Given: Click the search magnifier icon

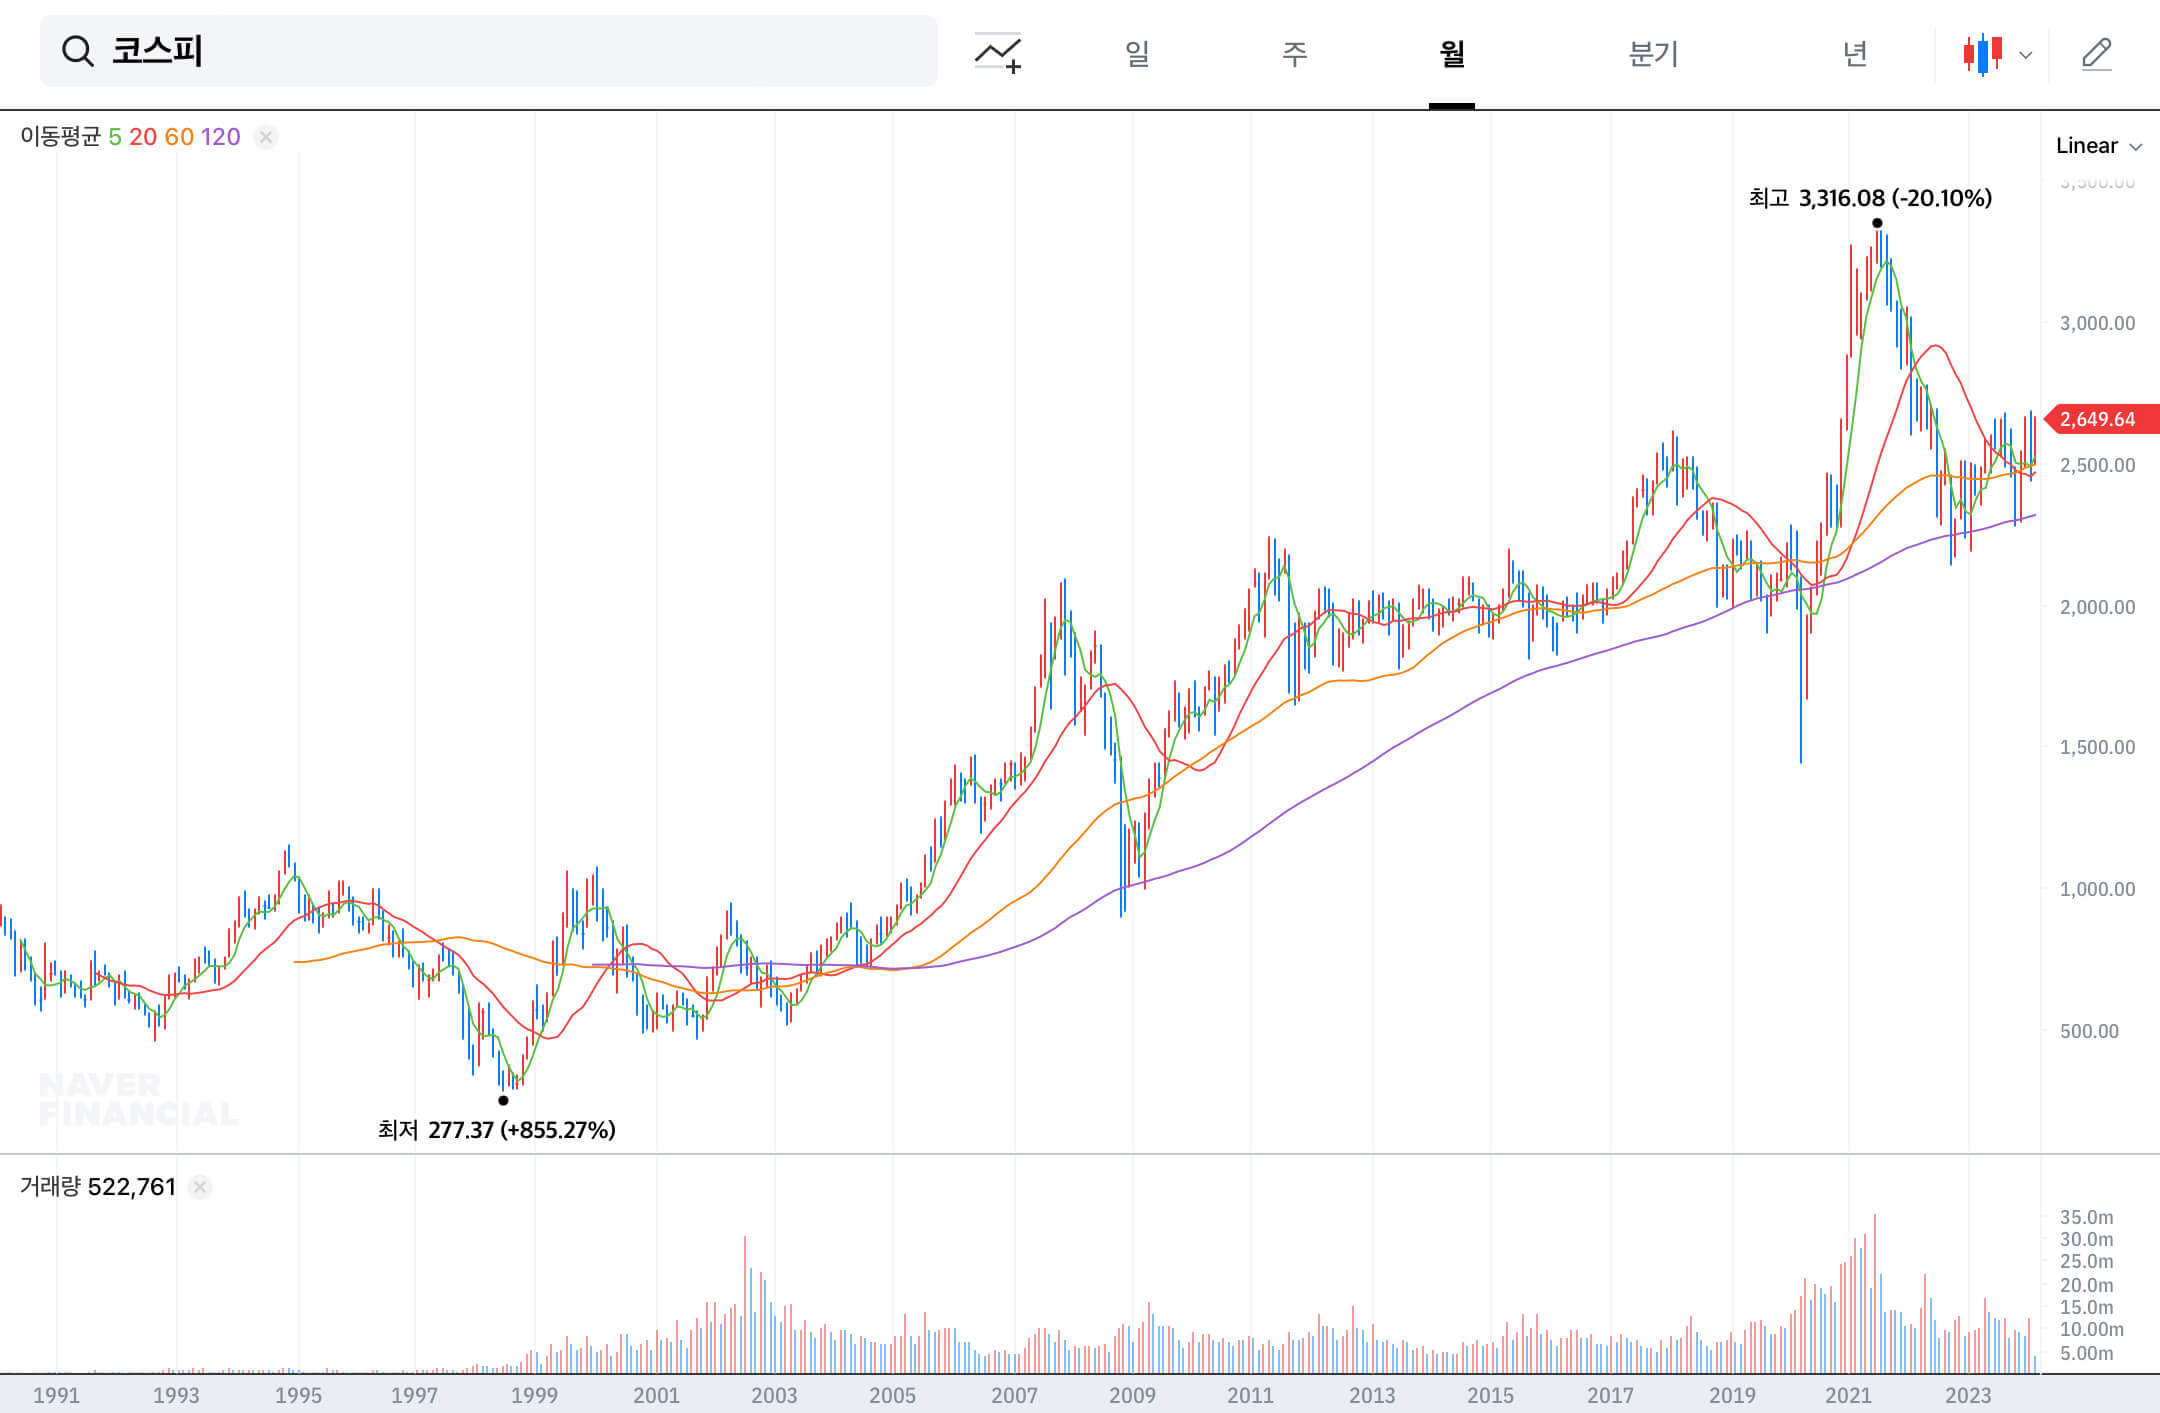Looking at the screenshot, I should [x=77, y=51].
